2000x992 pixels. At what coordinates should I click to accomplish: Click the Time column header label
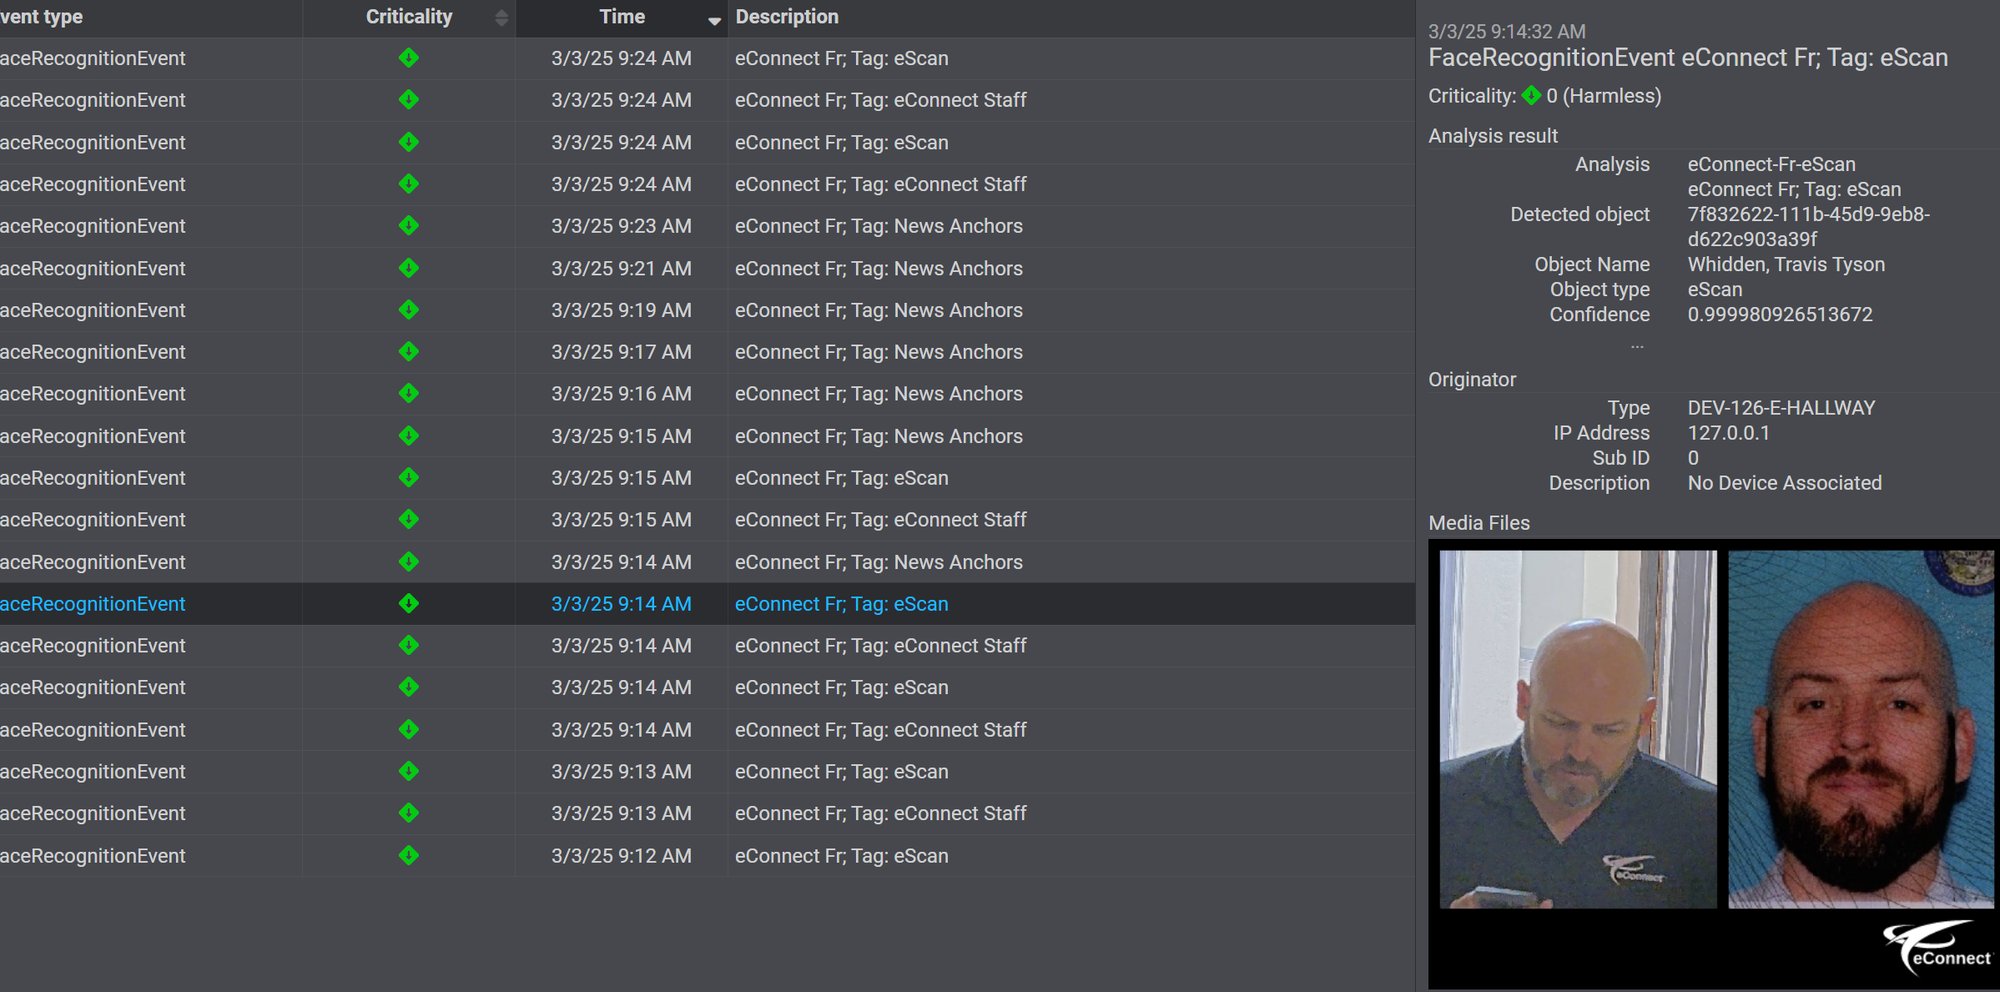pyautogui.click(x=621, y=17)
